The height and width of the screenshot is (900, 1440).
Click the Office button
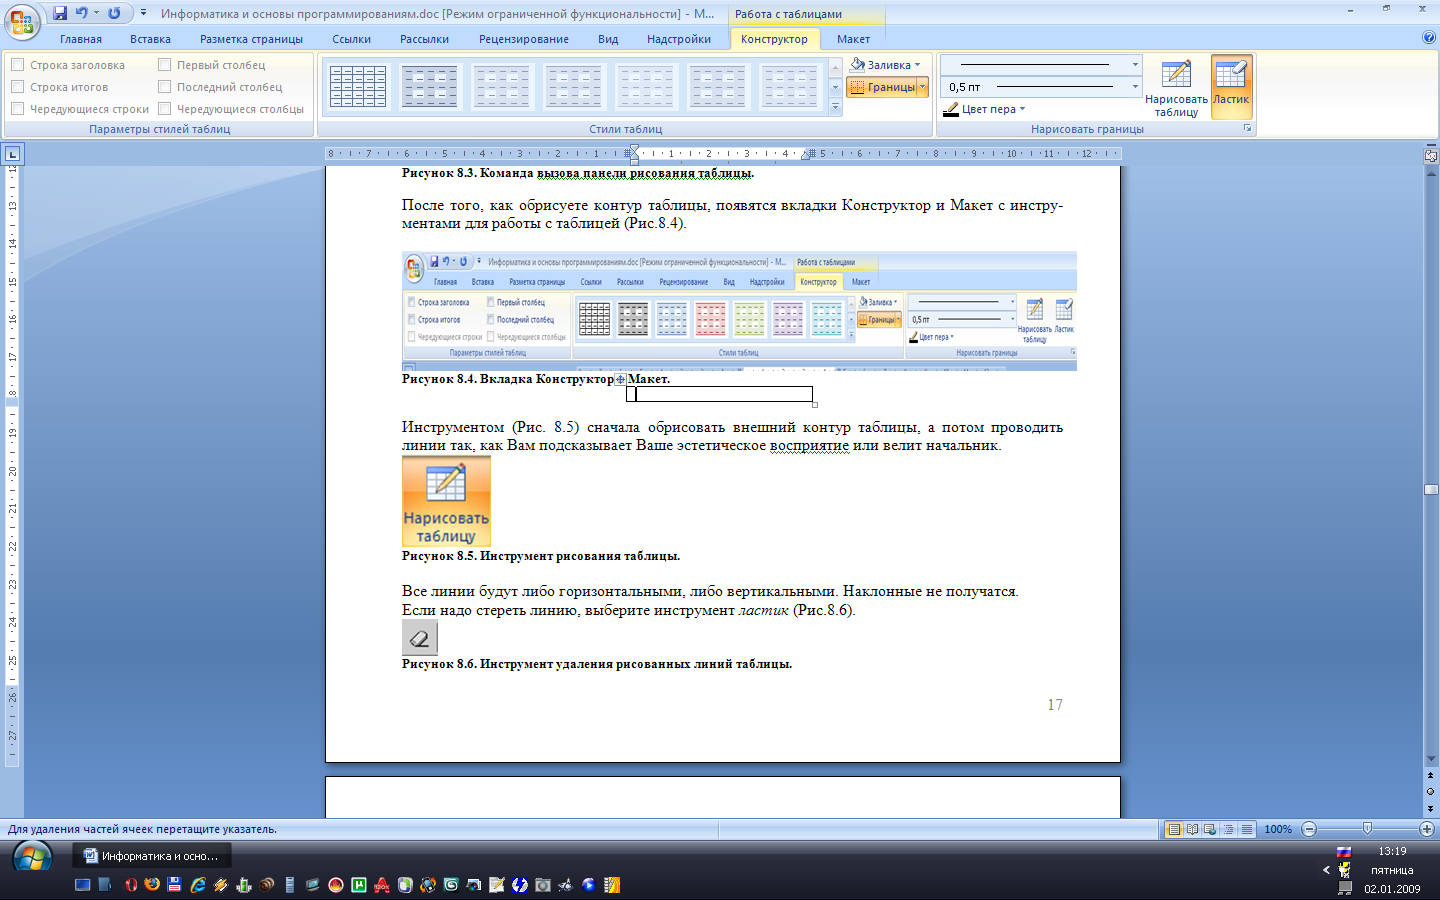22,21
